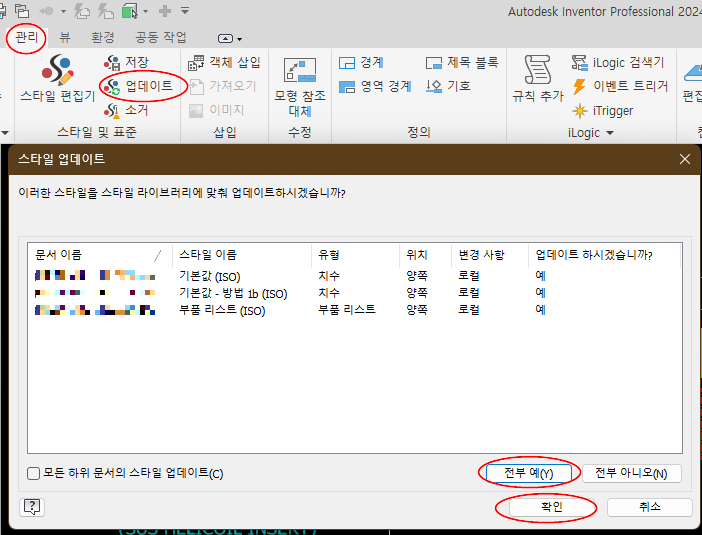
Task: Sort by the 문서 이름 column header
Action: [x=100, y=255]
